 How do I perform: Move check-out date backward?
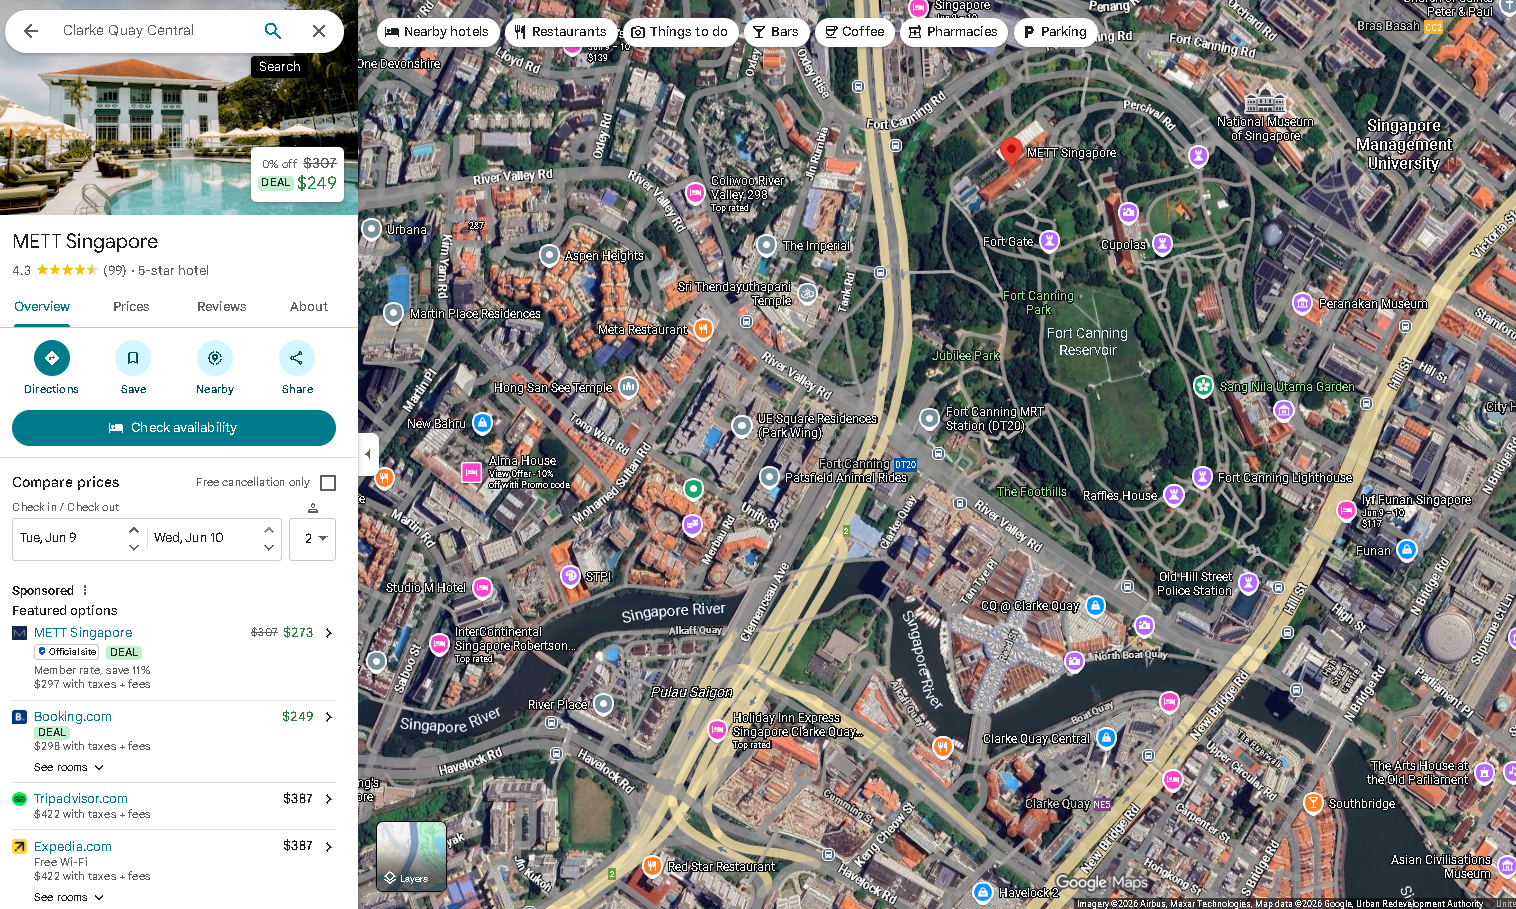(x=269, y=547)
